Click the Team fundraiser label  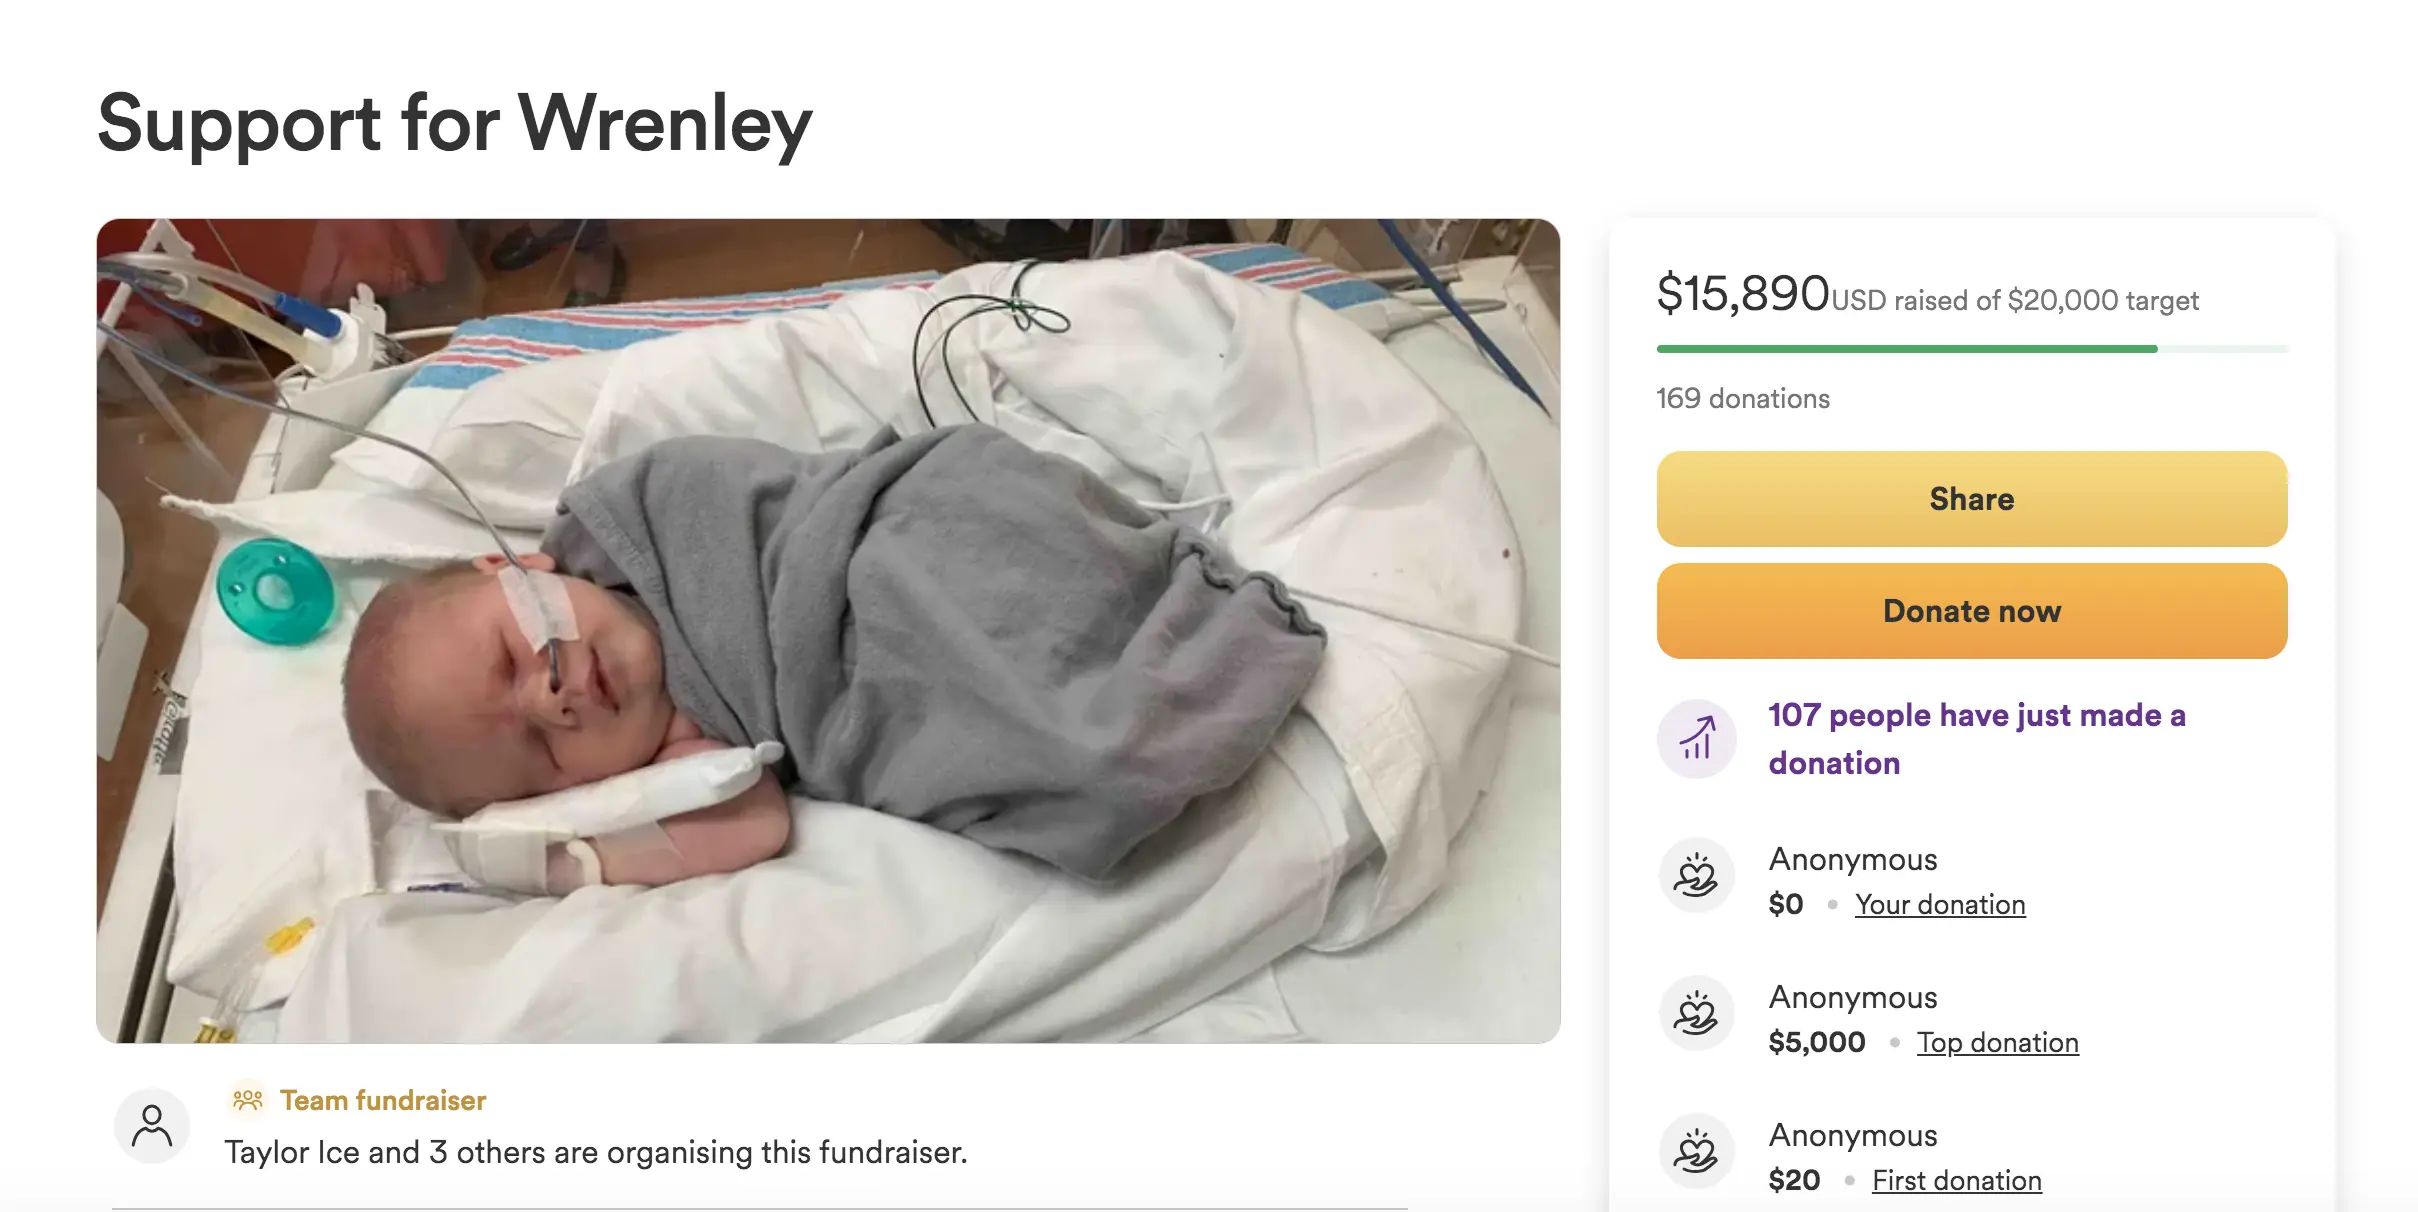pos(383,1100)
